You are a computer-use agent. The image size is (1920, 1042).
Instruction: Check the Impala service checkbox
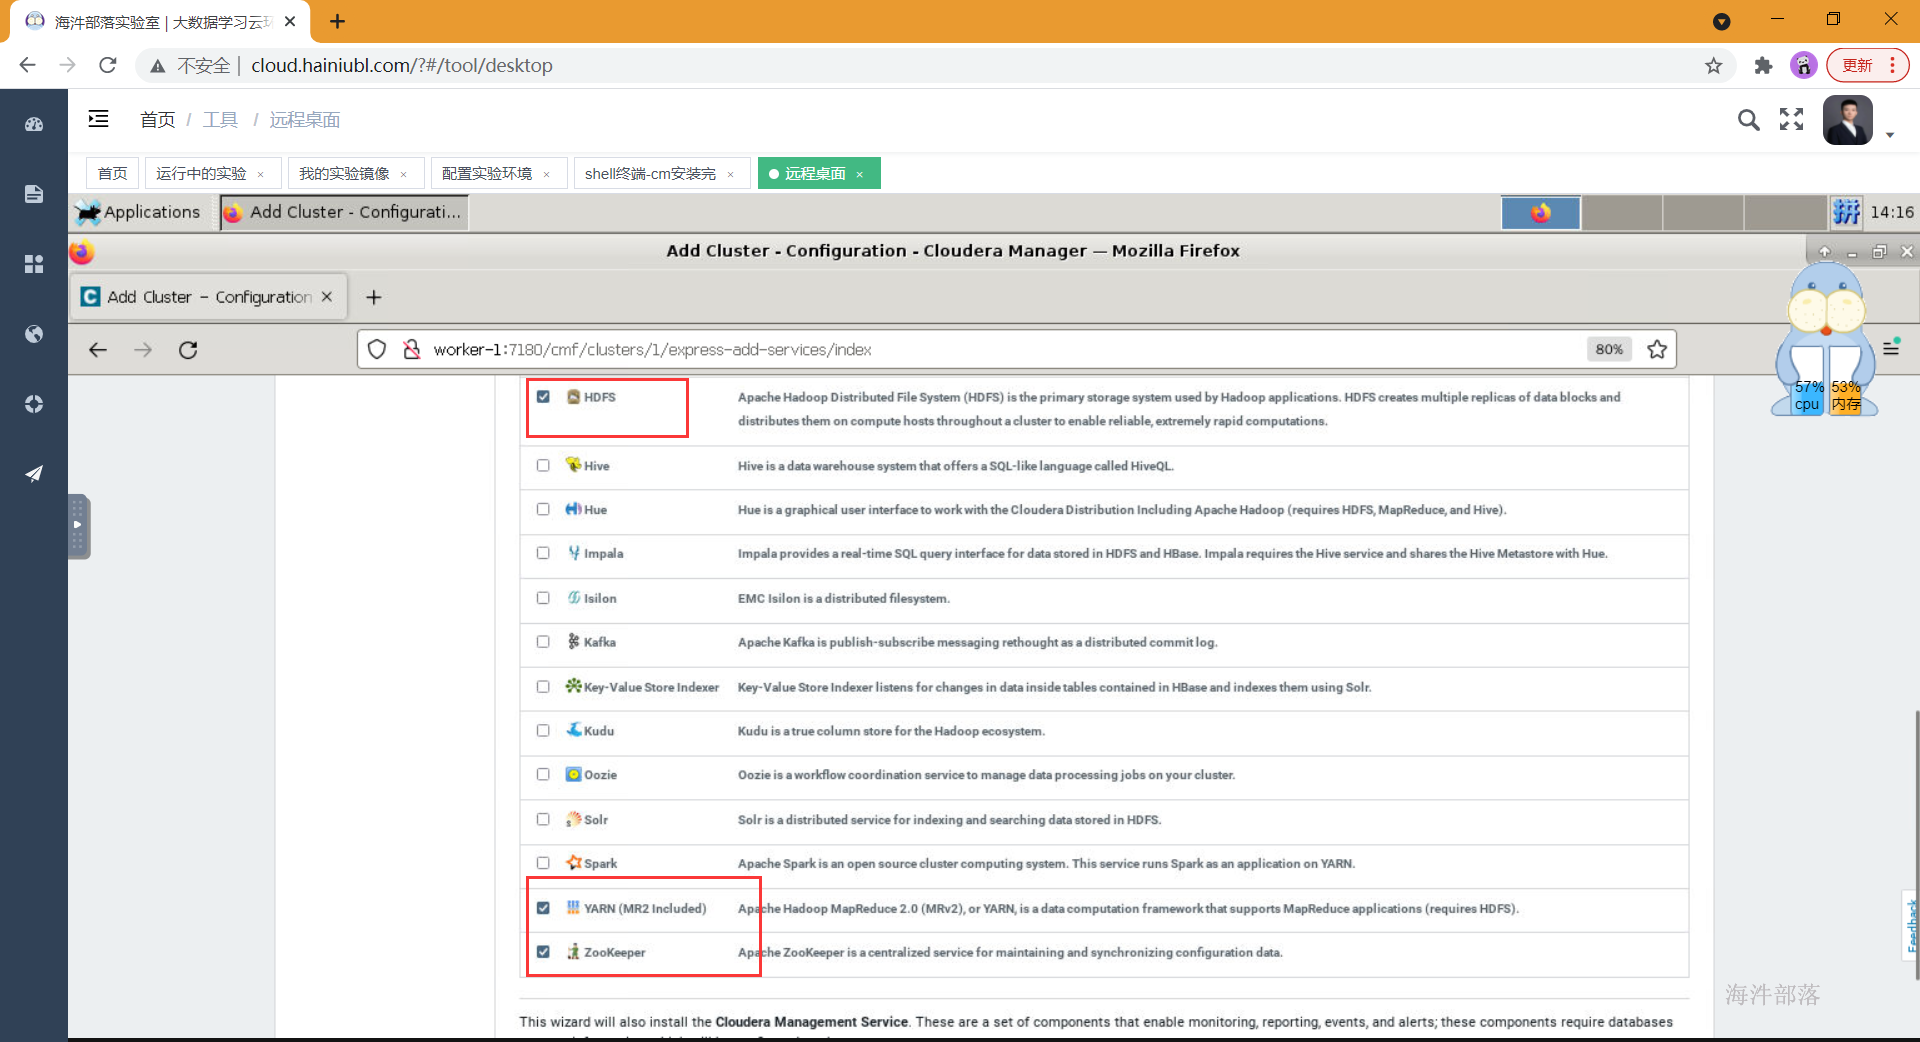[543, 553]
